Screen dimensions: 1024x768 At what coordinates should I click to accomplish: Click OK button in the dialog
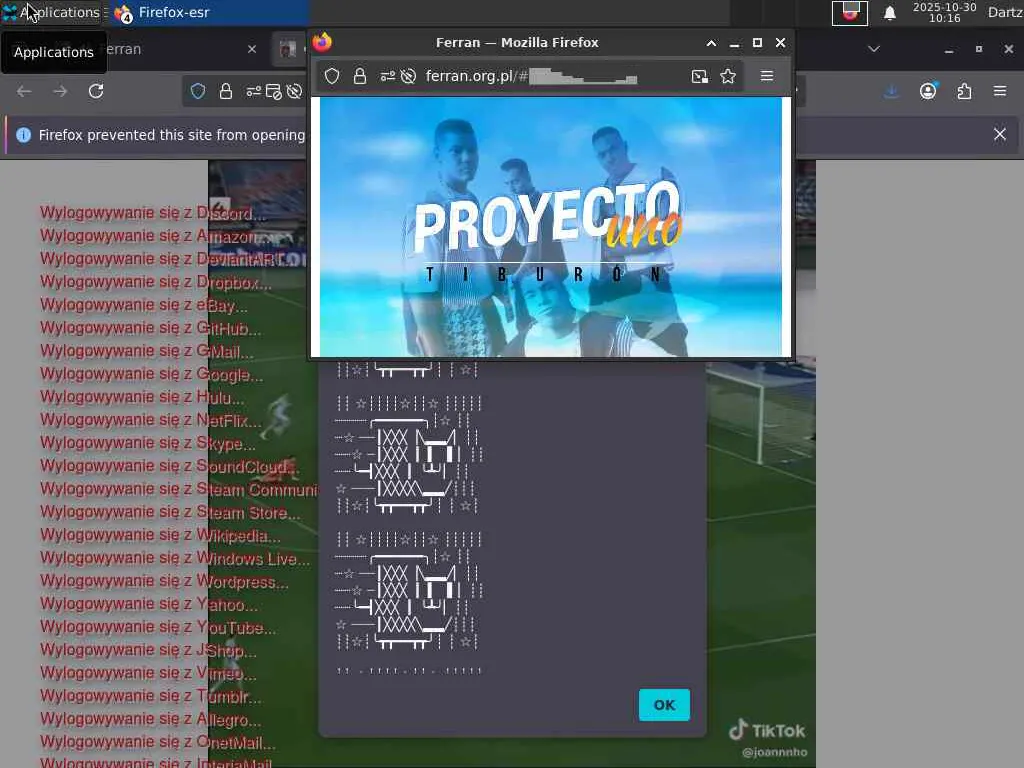pyautogui.click(x=664, y=705)
